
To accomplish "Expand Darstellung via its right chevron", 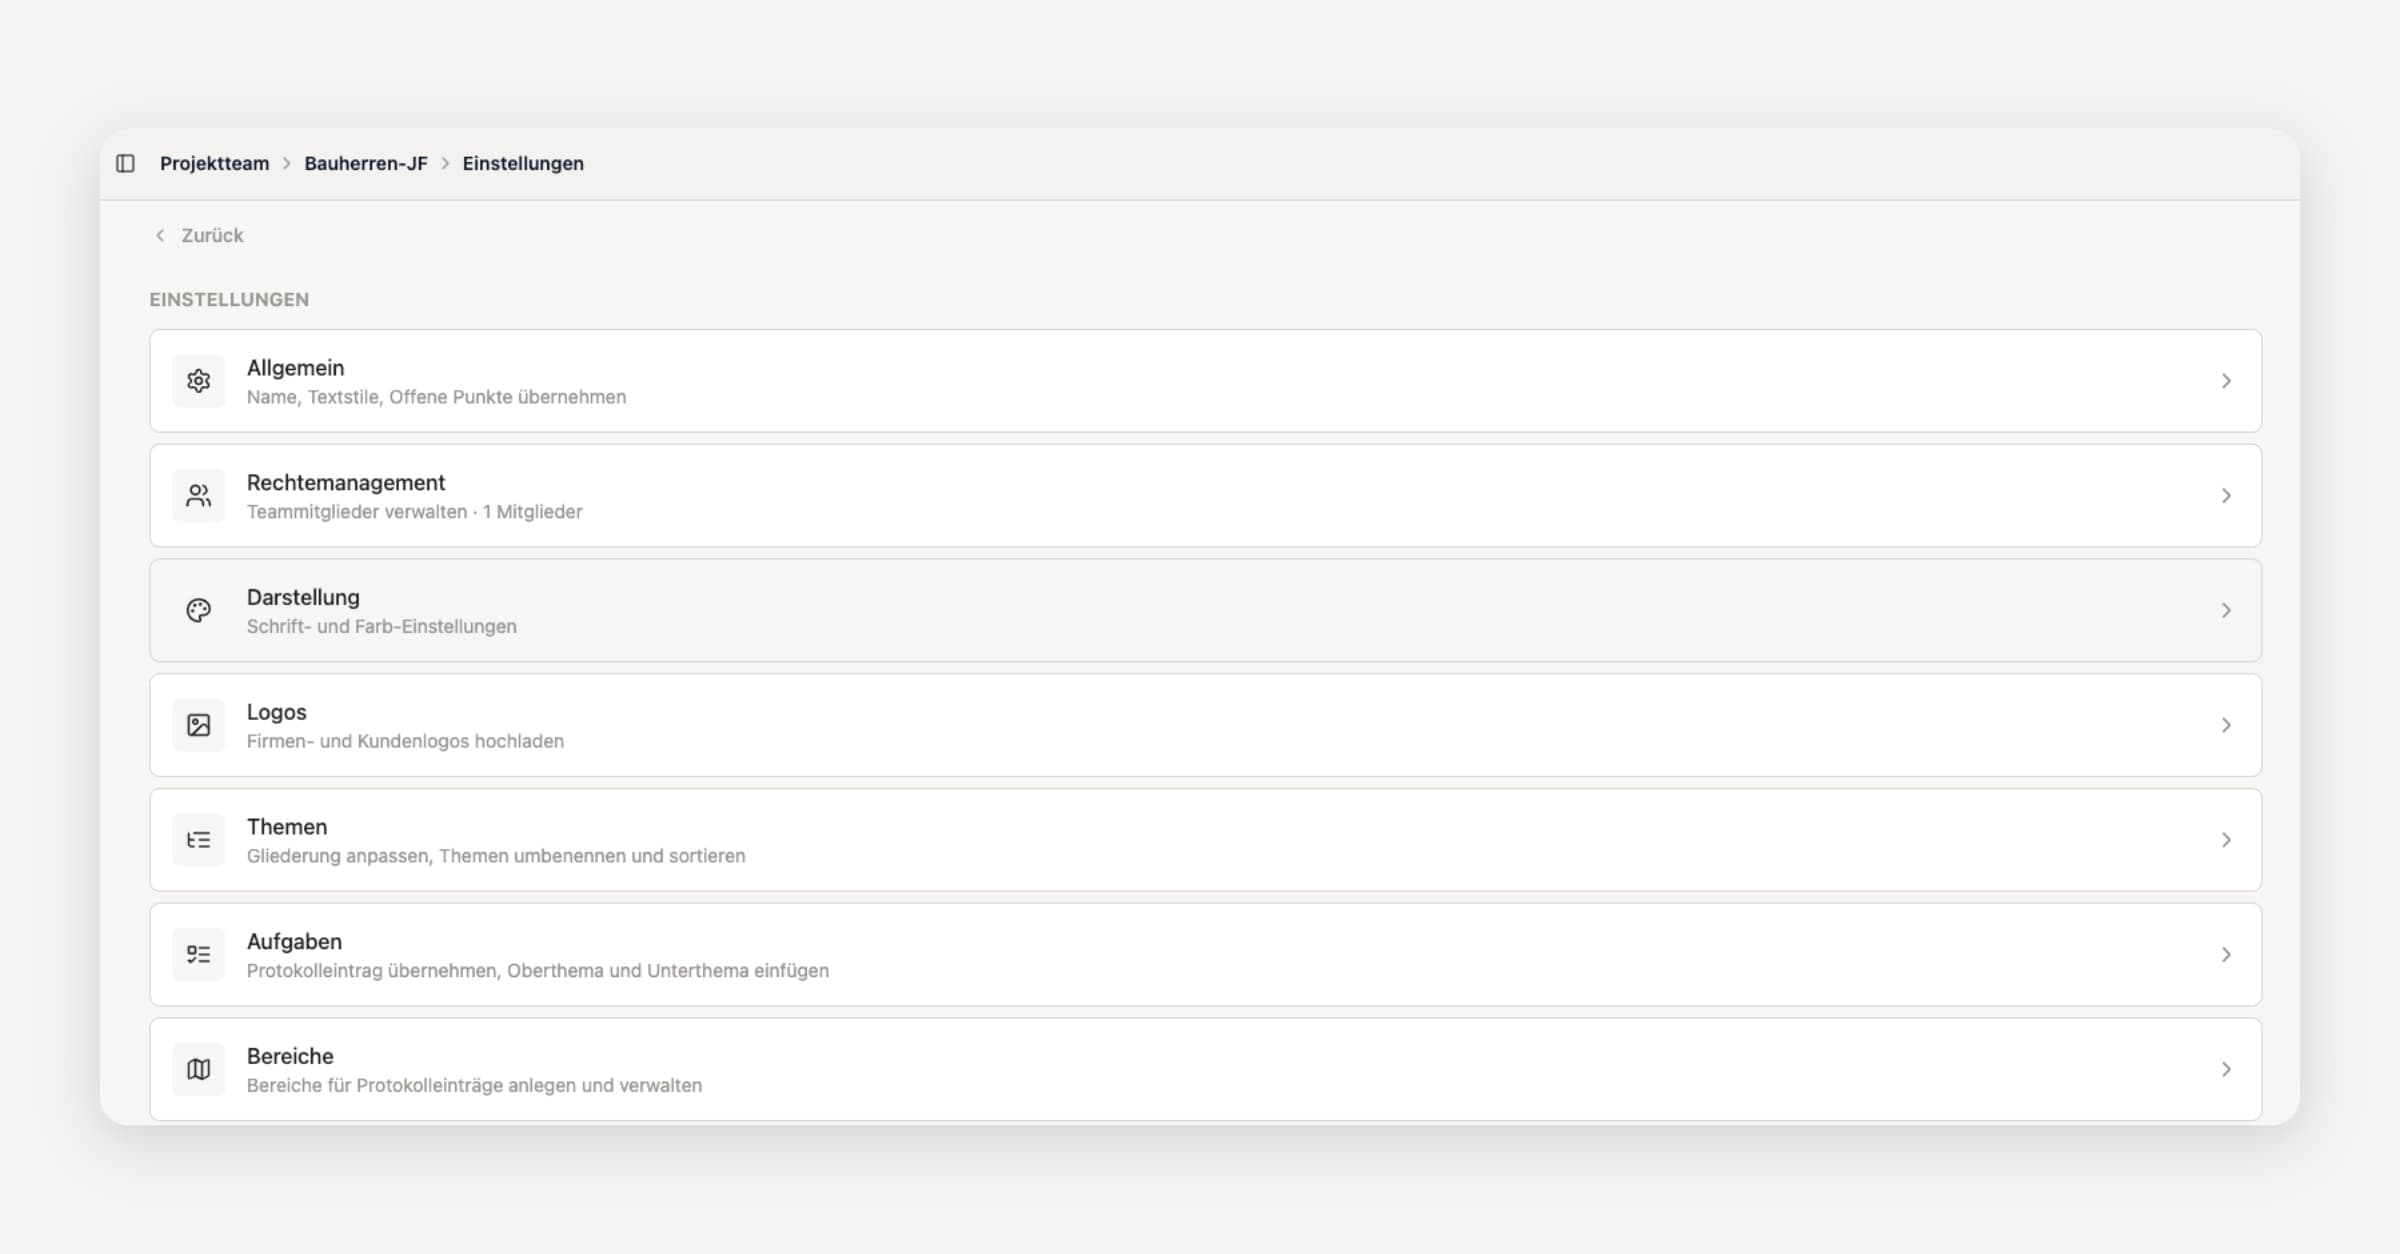I will pyautogui.click(x=2226, y=610).
